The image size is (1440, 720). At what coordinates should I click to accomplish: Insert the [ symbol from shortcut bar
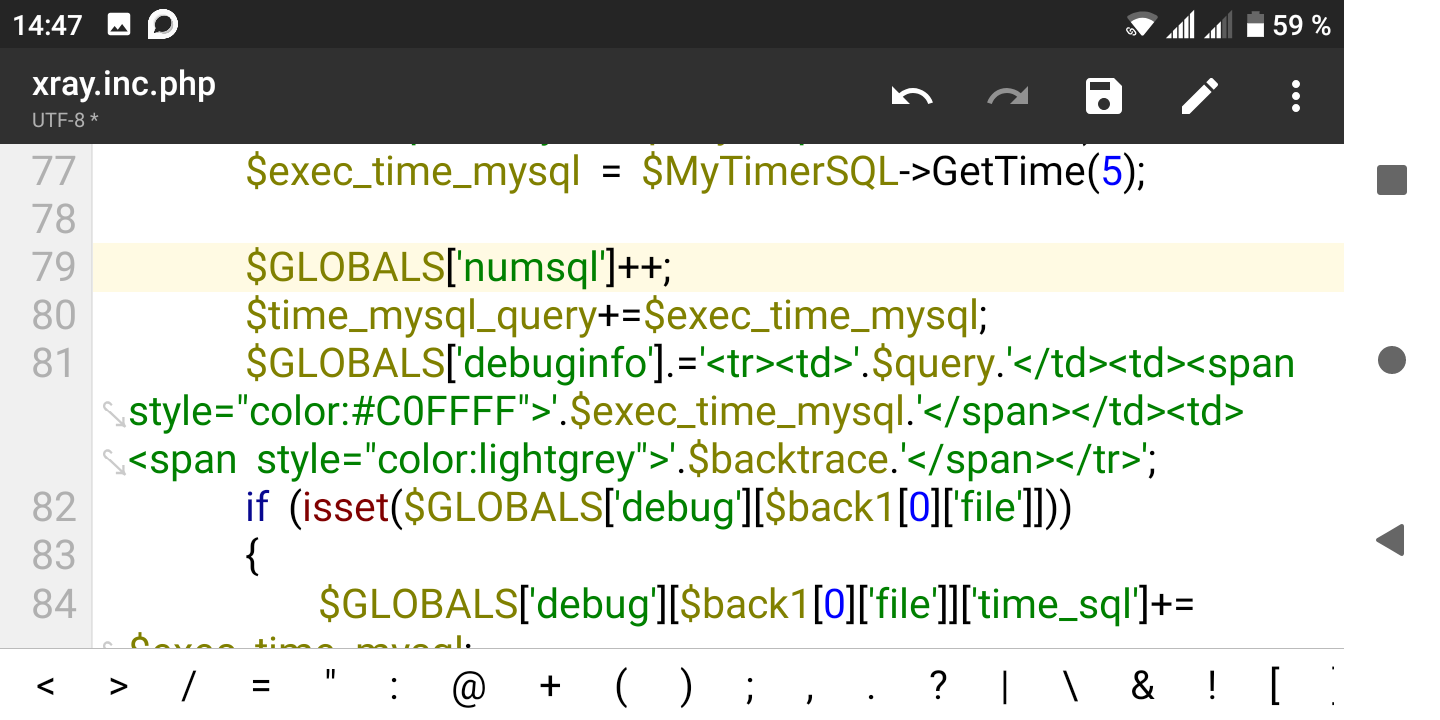coord(1275,688)
